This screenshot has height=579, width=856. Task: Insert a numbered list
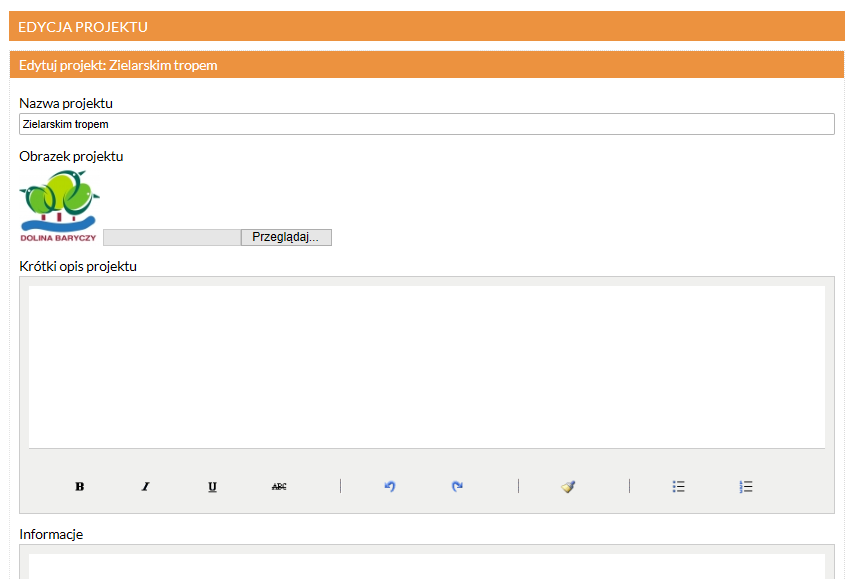tap(746, 486)
